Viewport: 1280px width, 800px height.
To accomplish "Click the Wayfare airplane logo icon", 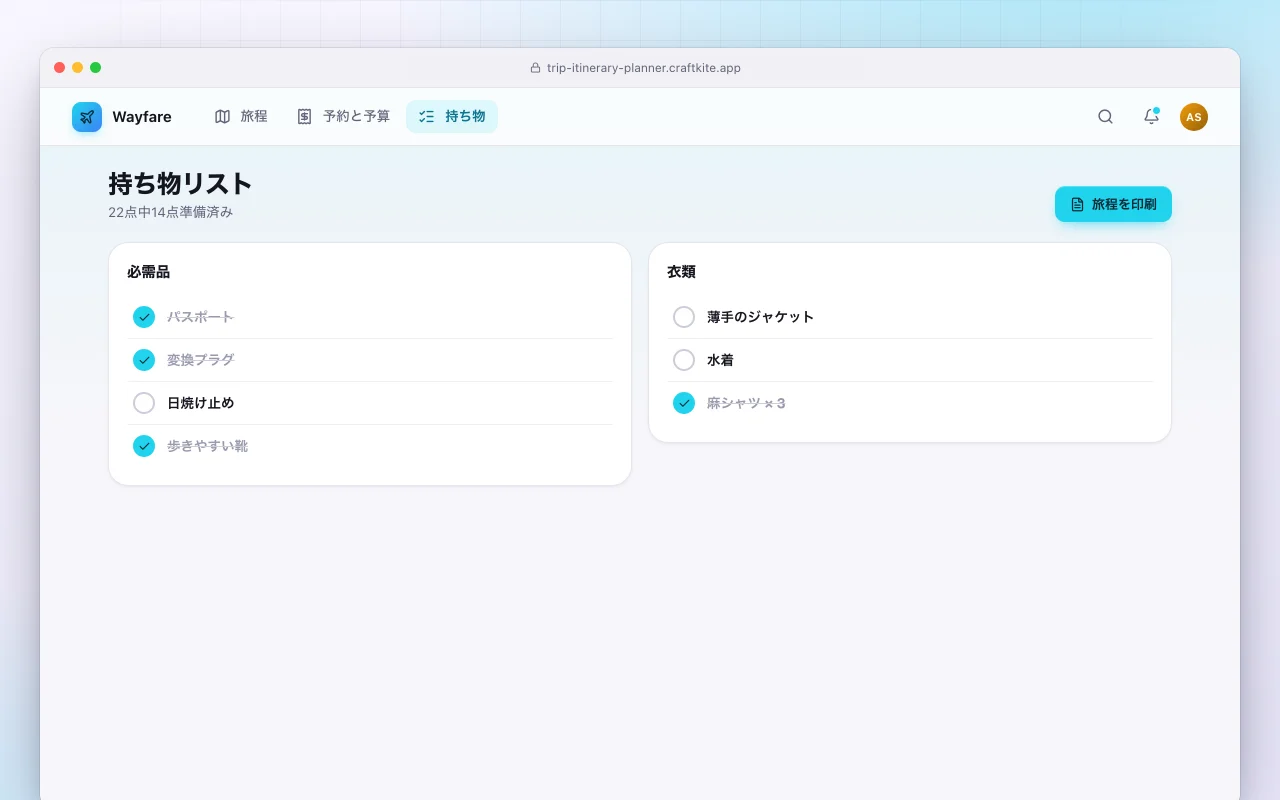I will (87, 117).
